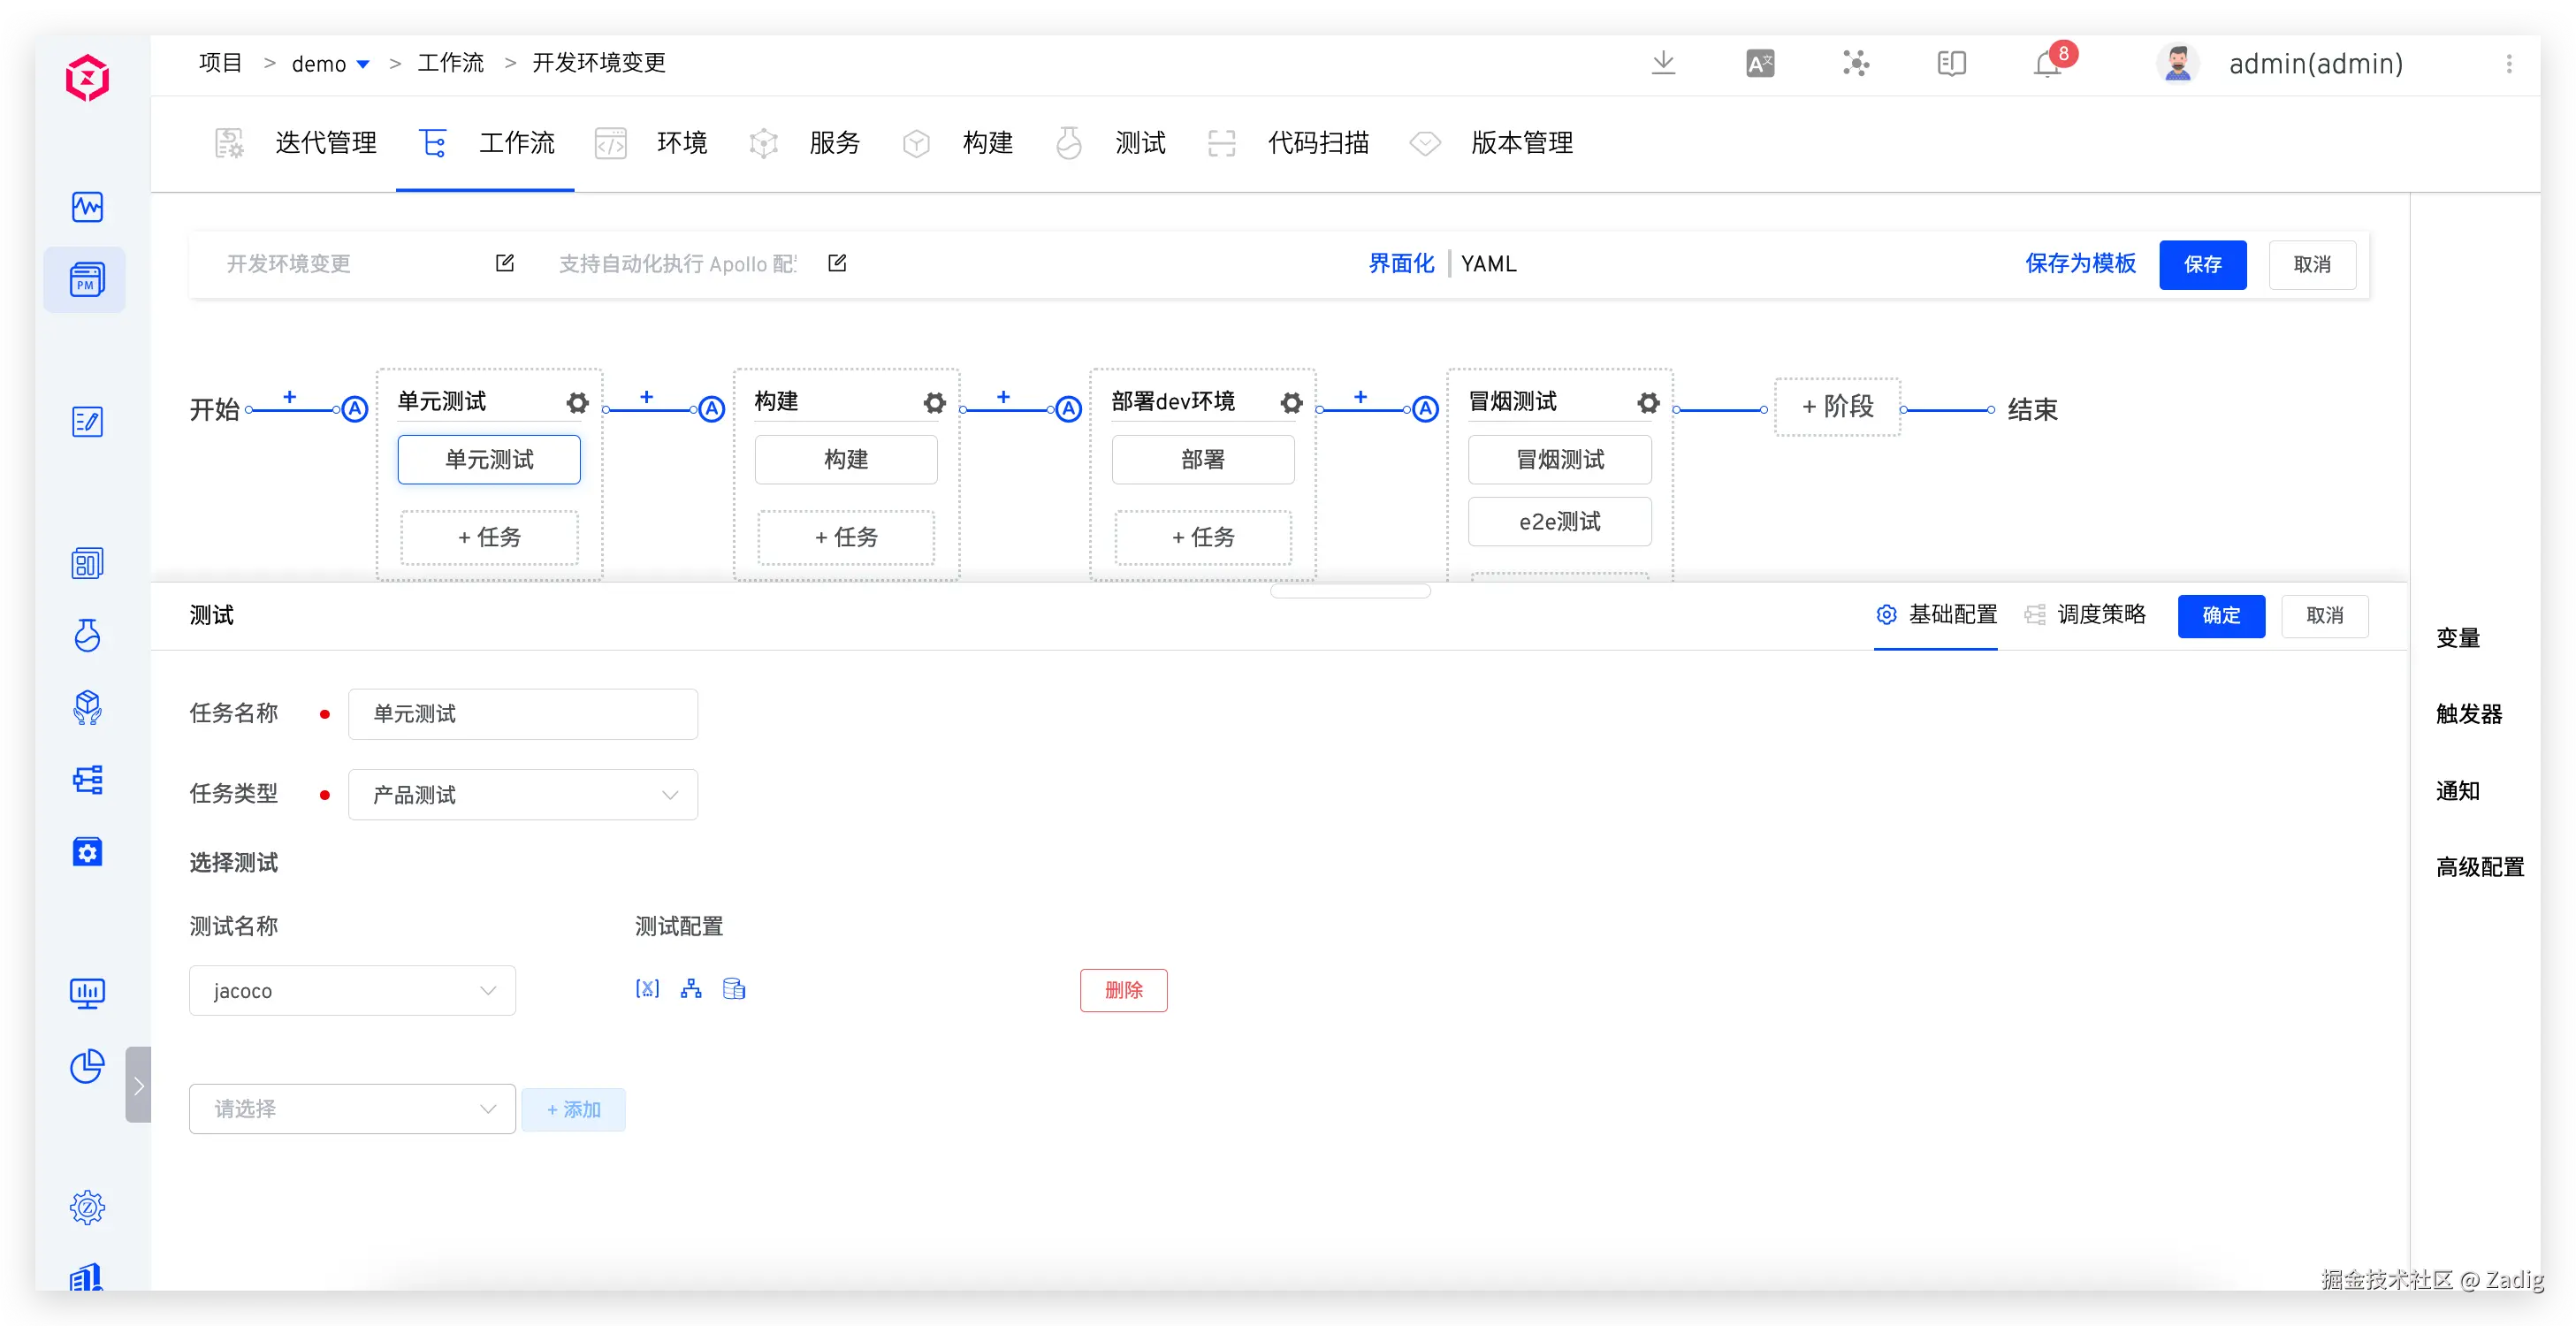Screen dimensions: 2576x1326
Task: Select the 基础配置 tab
Action: click(1936, 614)
